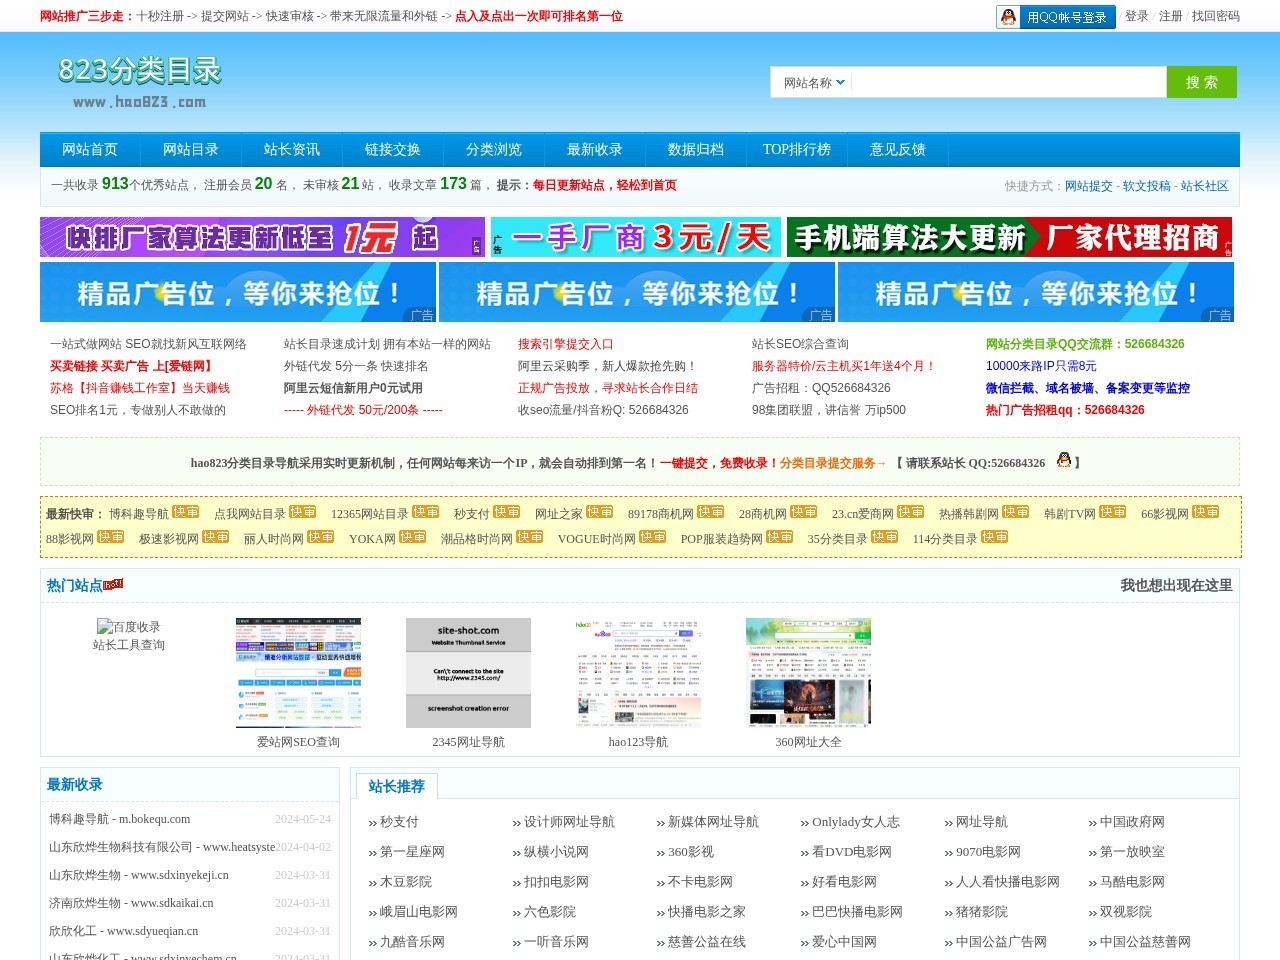Click the 一手厂商3元/天 banner ad
Viewport: 1280px width, 960px height.
tap(636, 237)
